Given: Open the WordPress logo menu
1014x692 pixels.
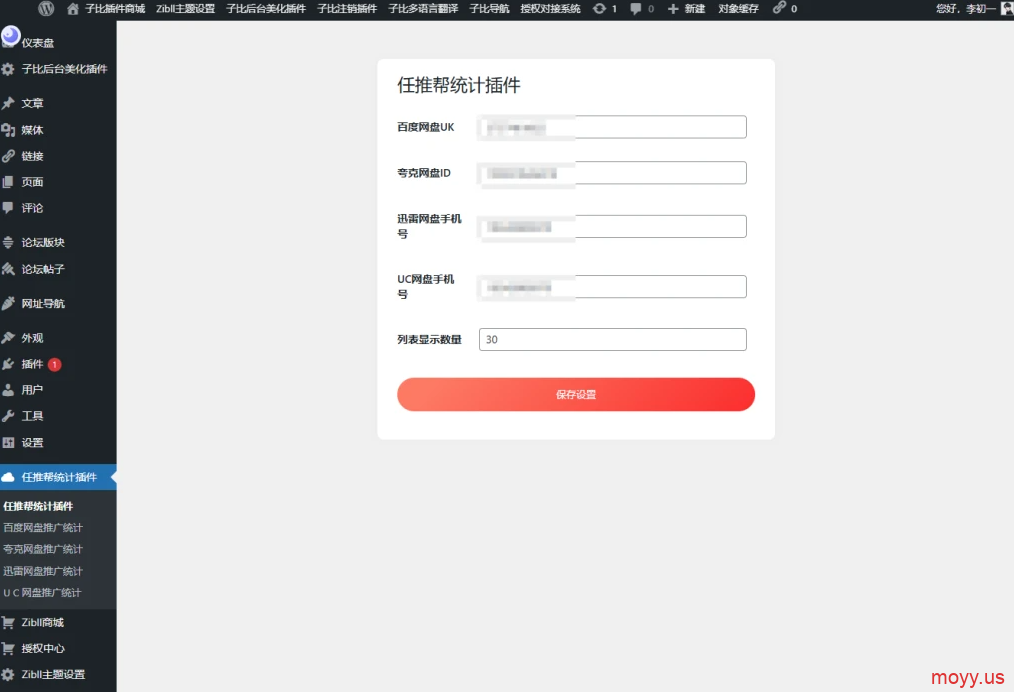Looking at the screenshot, I should 46,8.
